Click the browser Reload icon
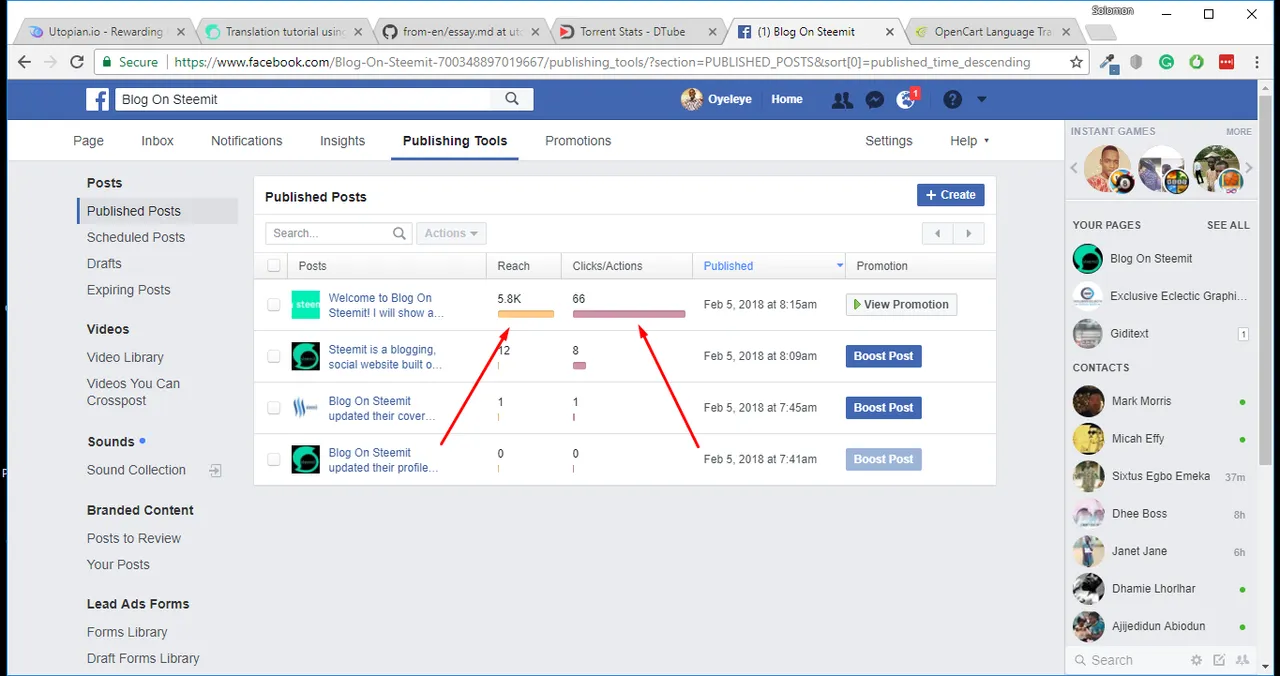Image resolution: width=1280 pixels, height=676 pixels. [x=77, y=62]
